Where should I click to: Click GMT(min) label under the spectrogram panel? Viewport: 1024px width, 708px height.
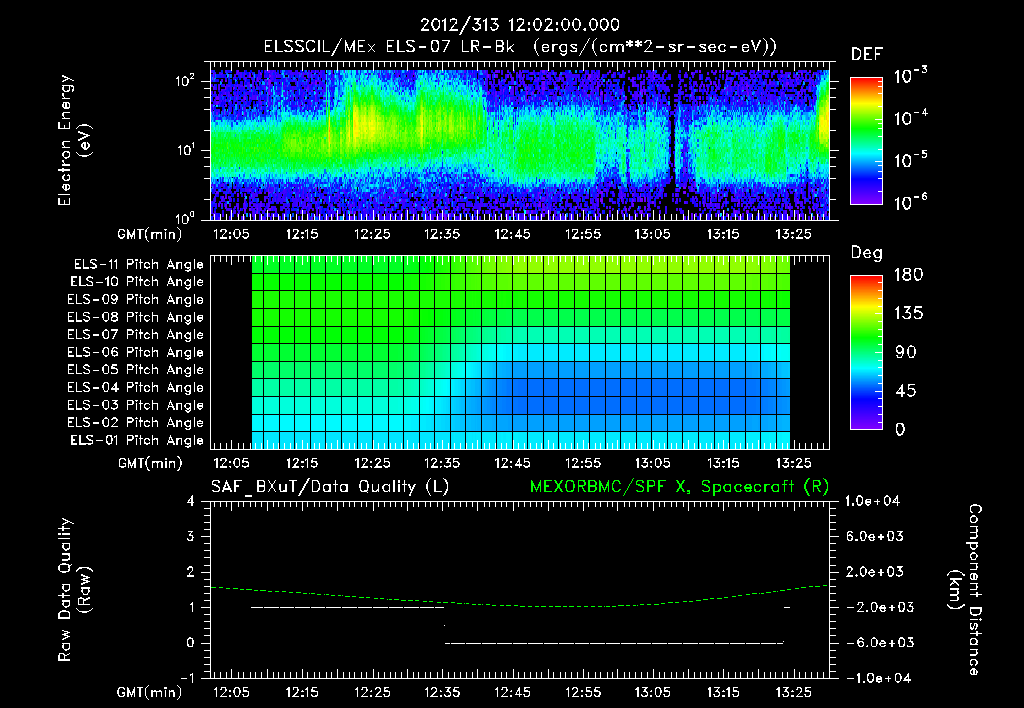[150, 234]
